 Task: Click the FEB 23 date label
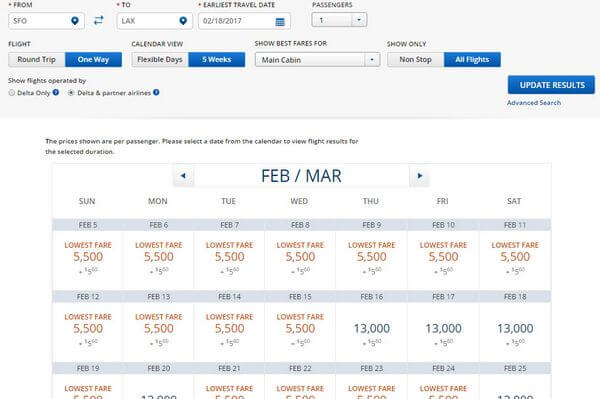coord(372,368)
